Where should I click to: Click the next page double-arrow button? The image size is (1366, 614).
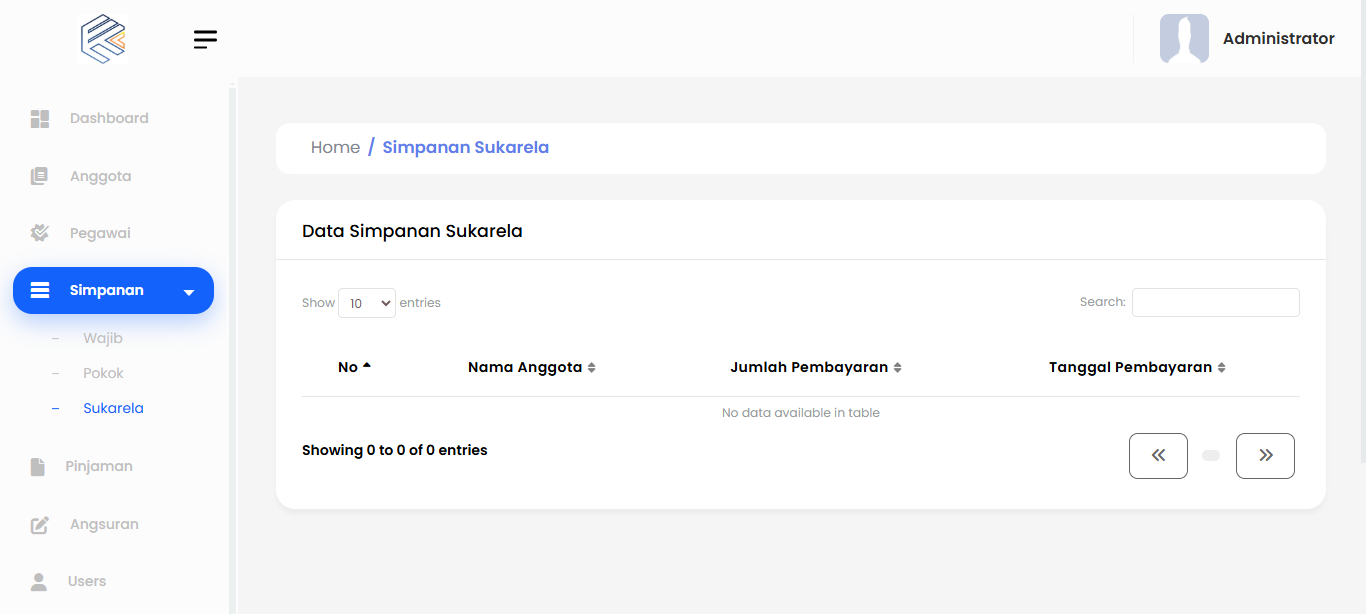click(x=1265, y=456)
